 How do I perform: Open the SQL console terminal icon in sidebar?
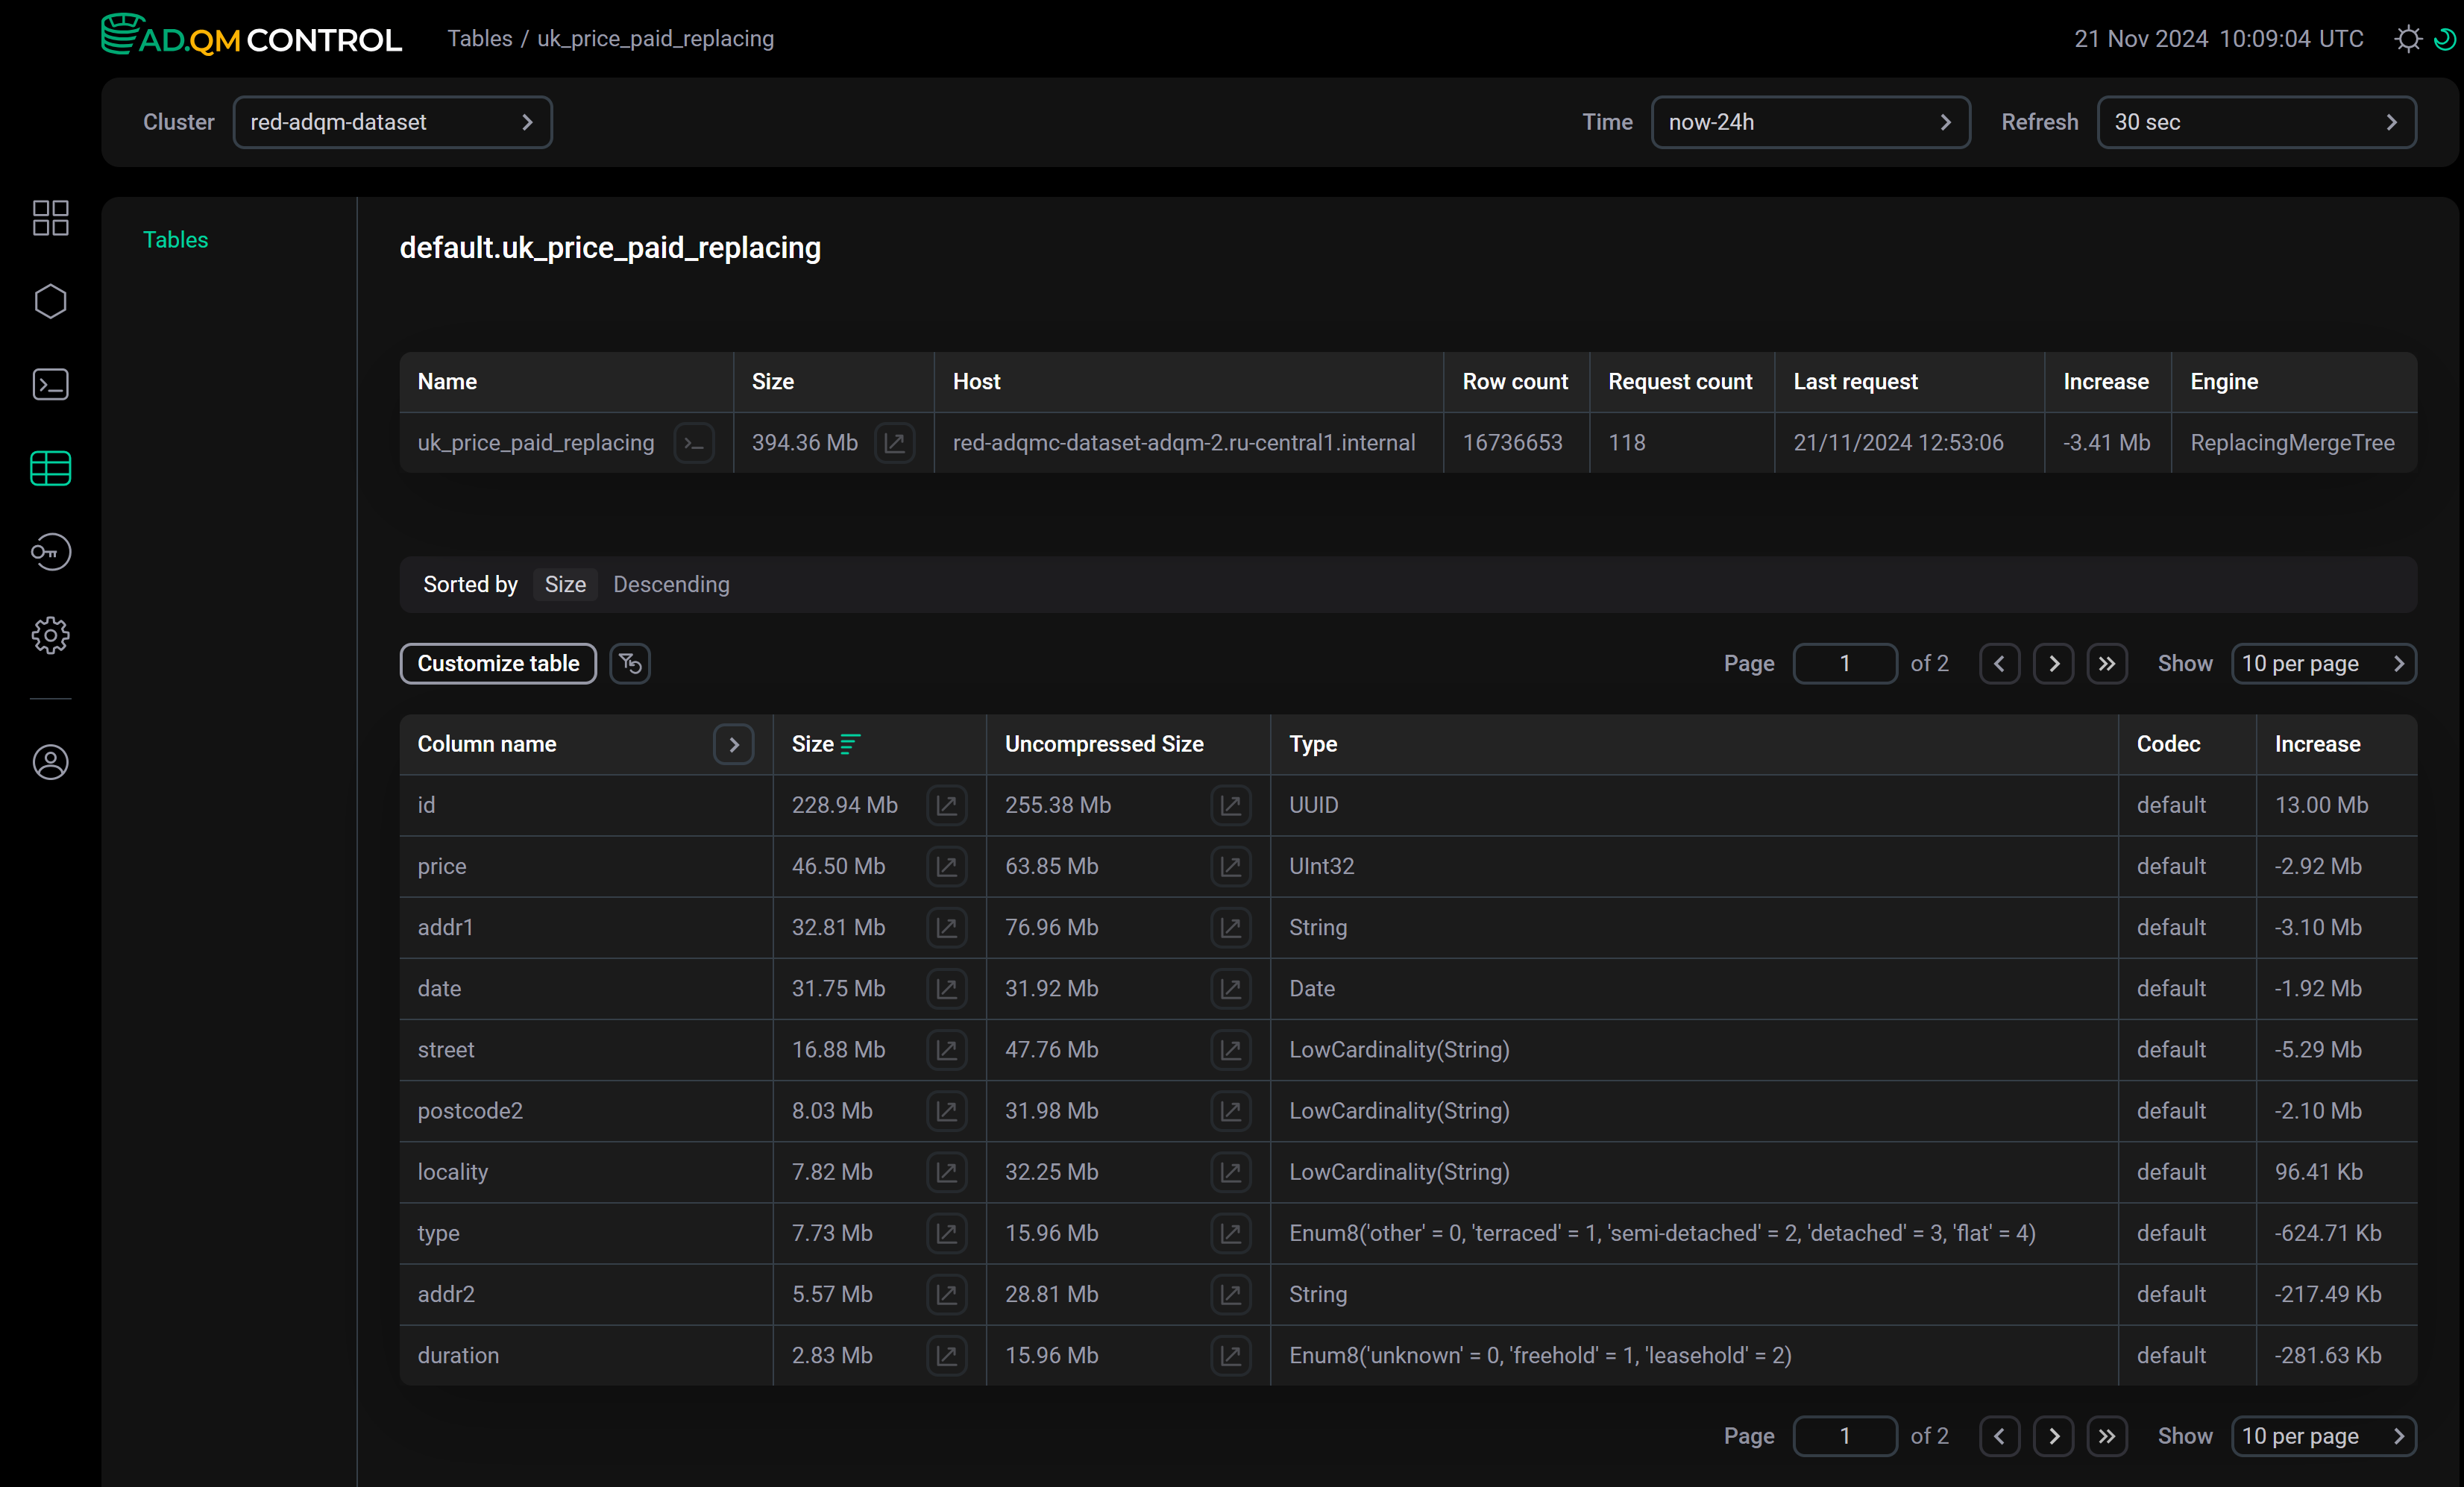point(50,384)
